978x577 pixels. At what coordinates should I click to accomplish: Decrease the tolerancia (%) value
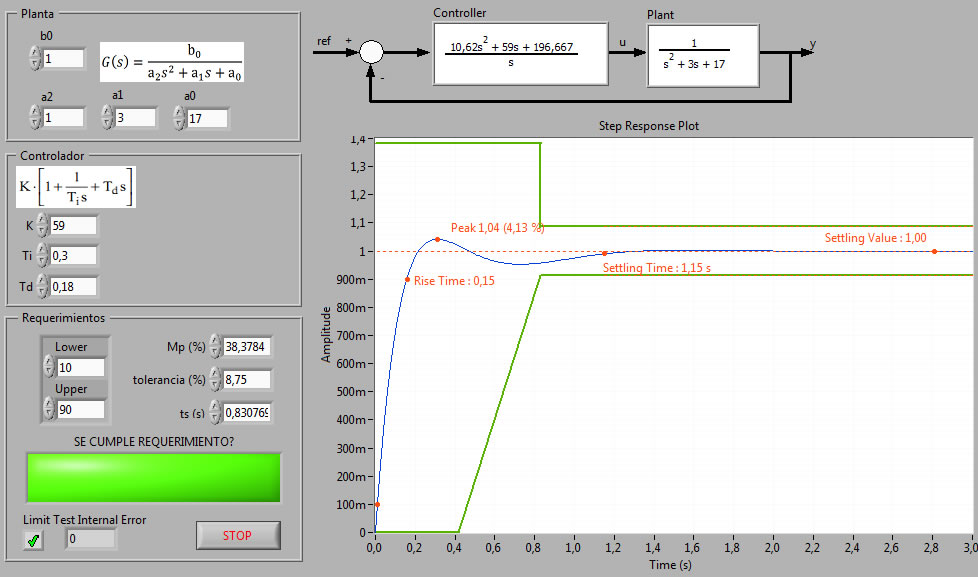pyautogui.click(x=213, y=384)
